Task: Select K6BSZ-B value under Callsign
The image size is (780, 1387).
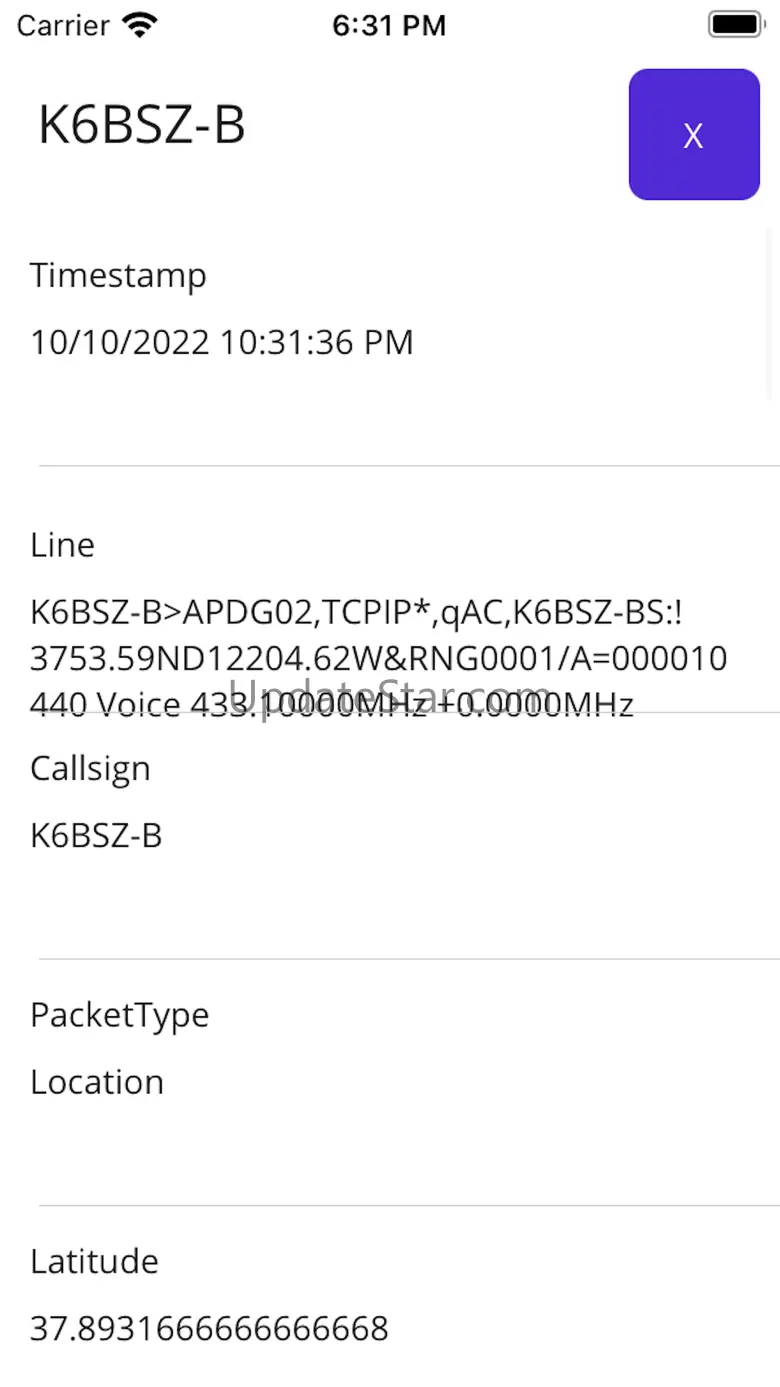Action: [96, 835]
